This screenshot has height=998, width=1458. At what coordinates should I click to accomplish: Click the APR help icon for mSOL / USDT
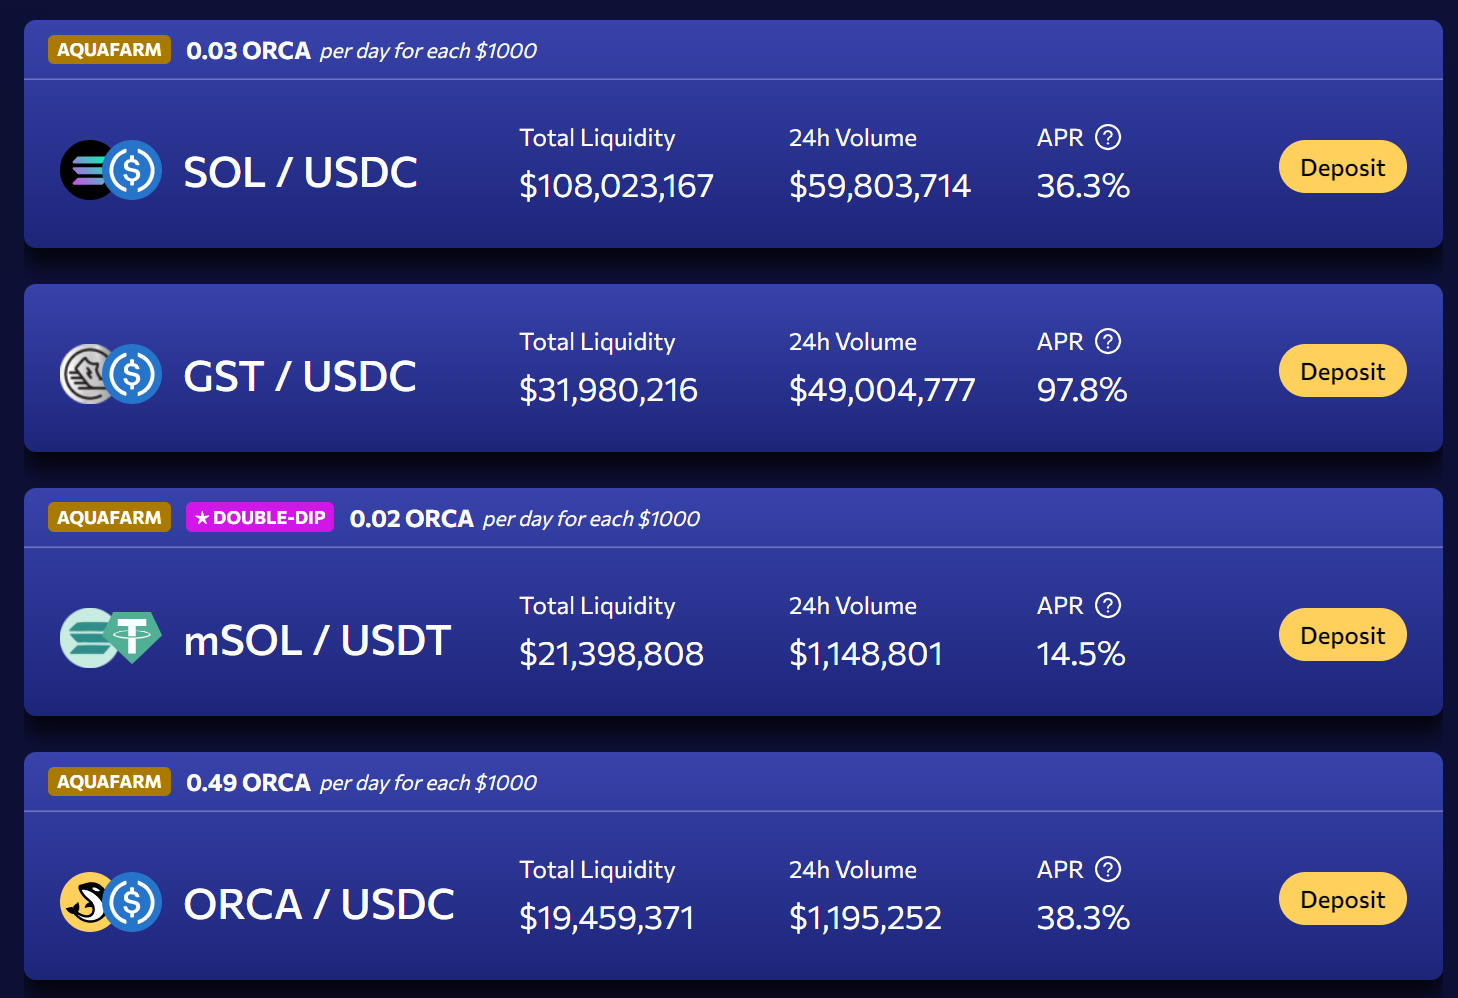tap(1108, 605)
